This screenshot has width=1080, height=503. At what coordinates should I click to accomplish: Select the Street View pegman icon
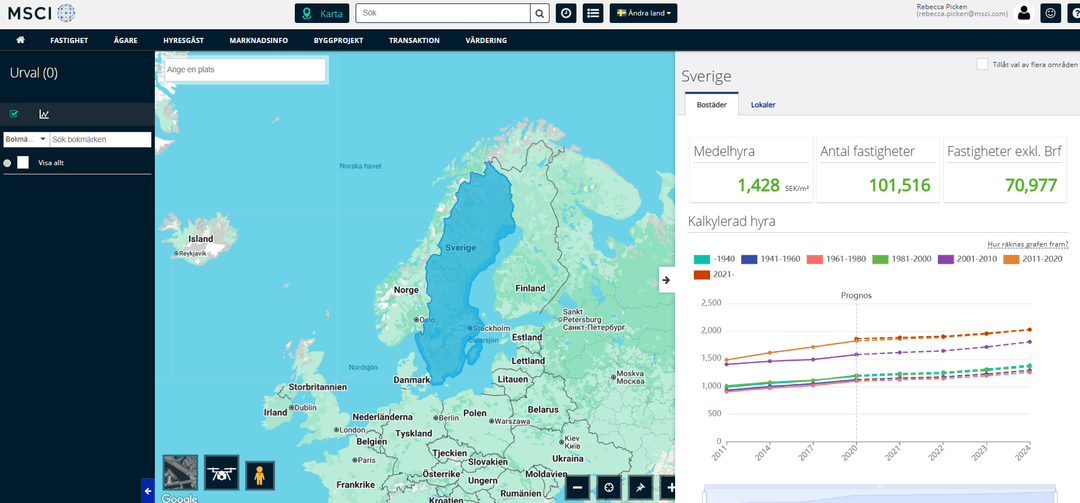[259, 475]
